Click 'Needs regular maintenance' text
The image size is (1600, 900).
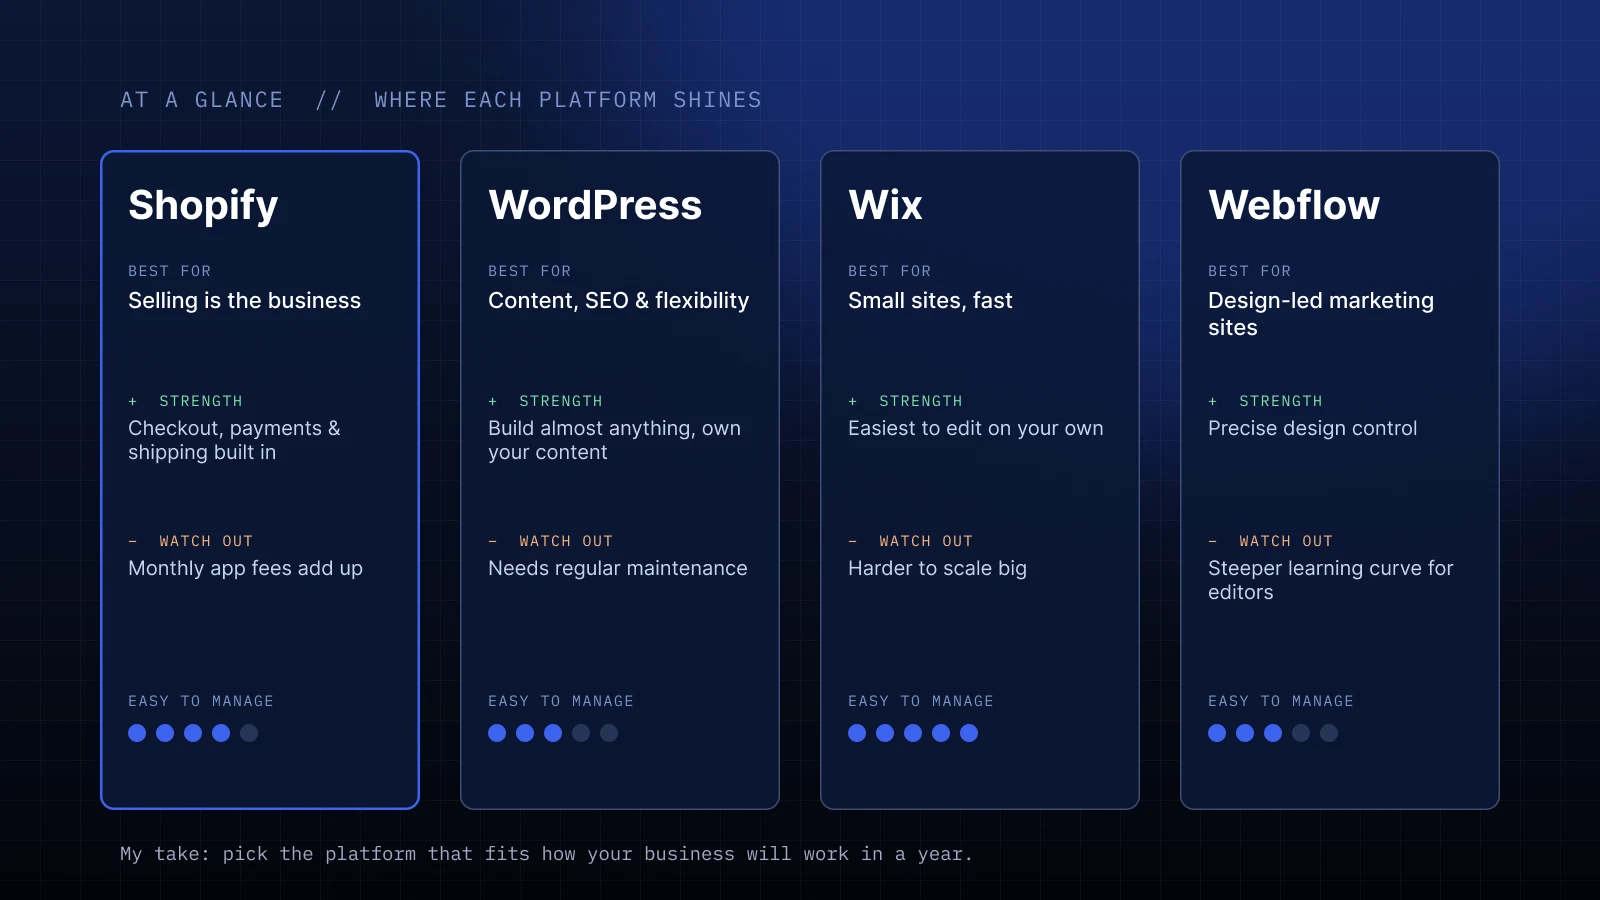[617, 569]
